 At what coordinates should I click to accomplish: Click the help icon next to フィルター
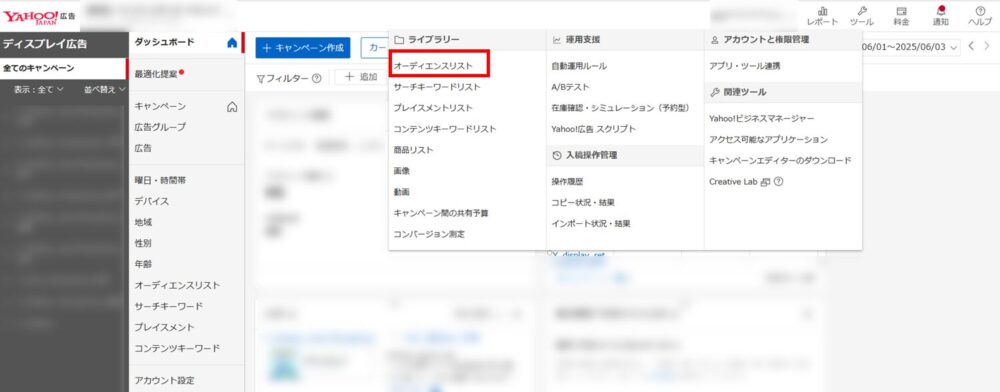coord(316,78)
